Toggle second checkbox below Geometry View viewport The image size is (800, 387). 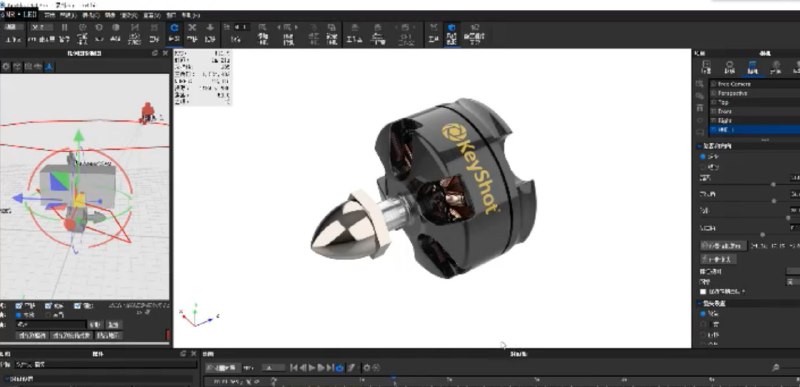pyautogui.click(x=48, y=306)
